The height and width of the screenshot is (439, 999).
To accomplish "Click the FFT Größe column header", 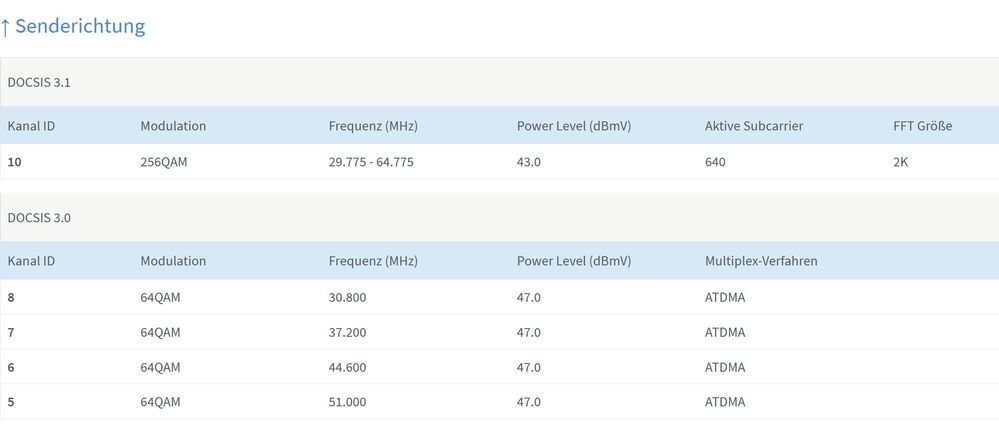I will click(x=922, y=126).
